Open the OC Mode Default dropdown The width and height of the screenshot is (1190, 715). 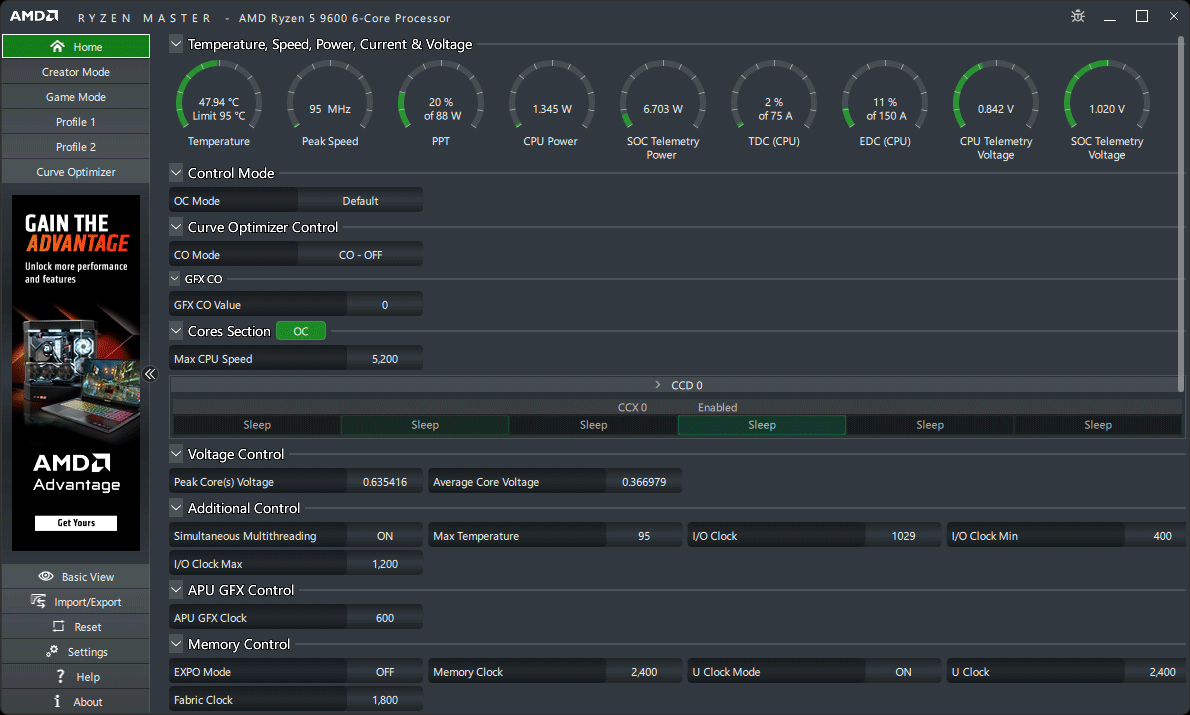(360, 200)
